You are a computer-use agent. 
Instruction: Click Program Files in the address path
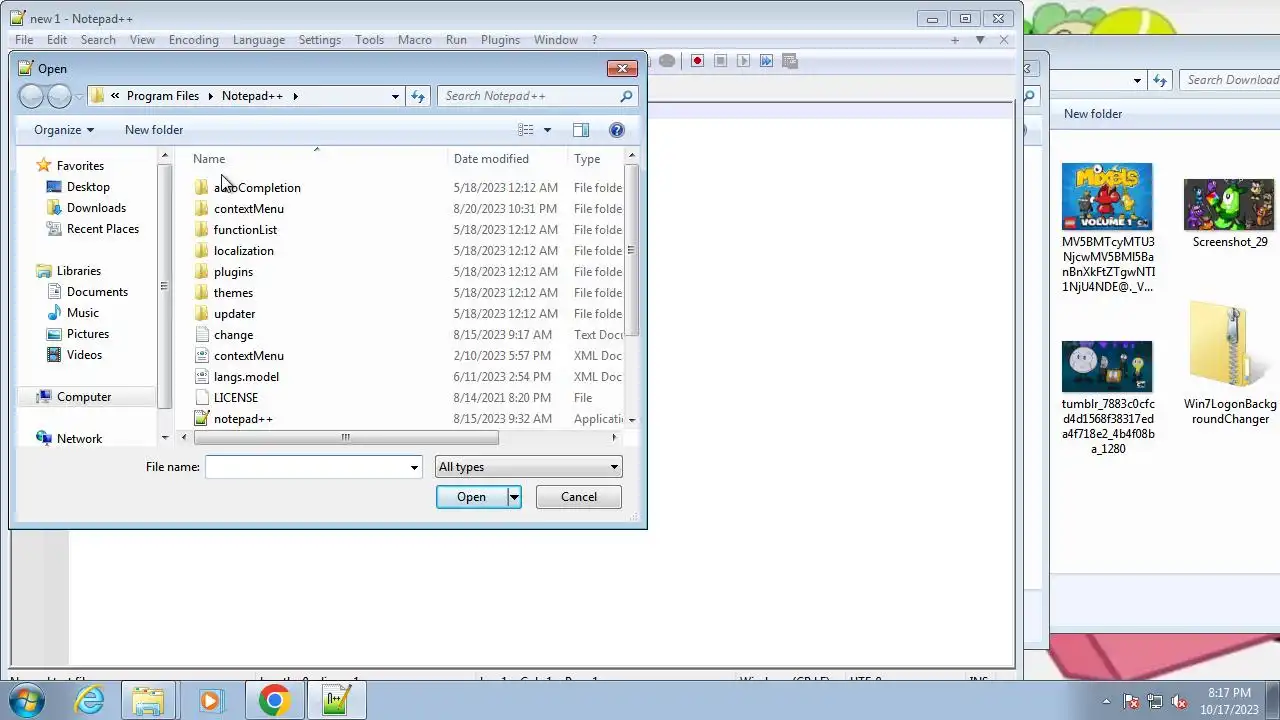pyautogui.click(x=163, y=96)
